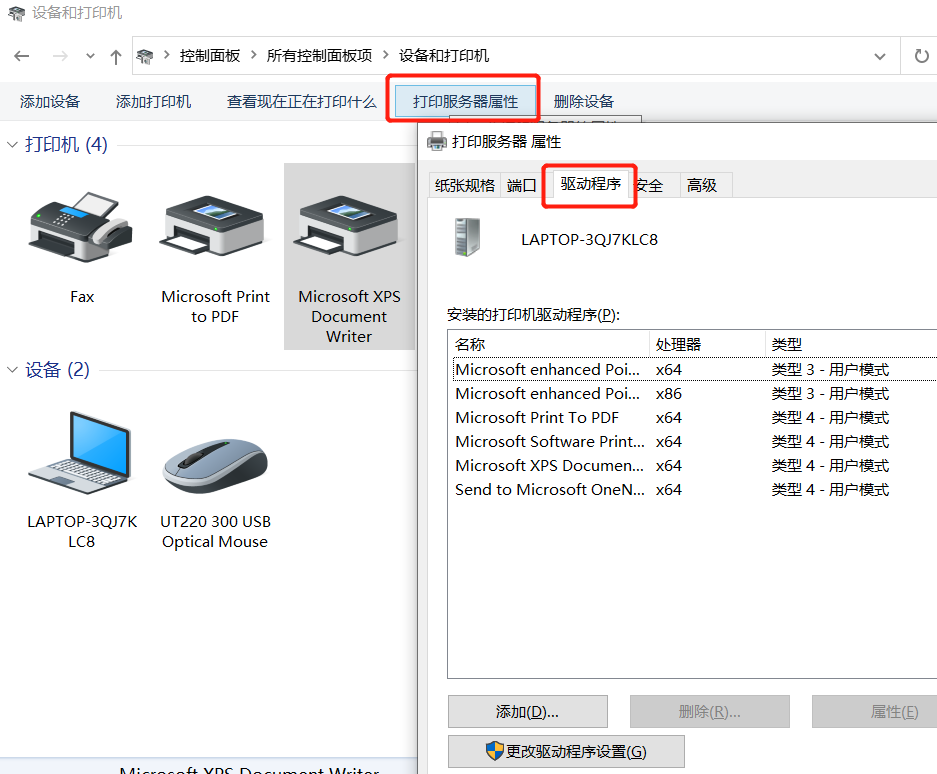Select the Microsoft Print to PDF printer

(215, 259)
